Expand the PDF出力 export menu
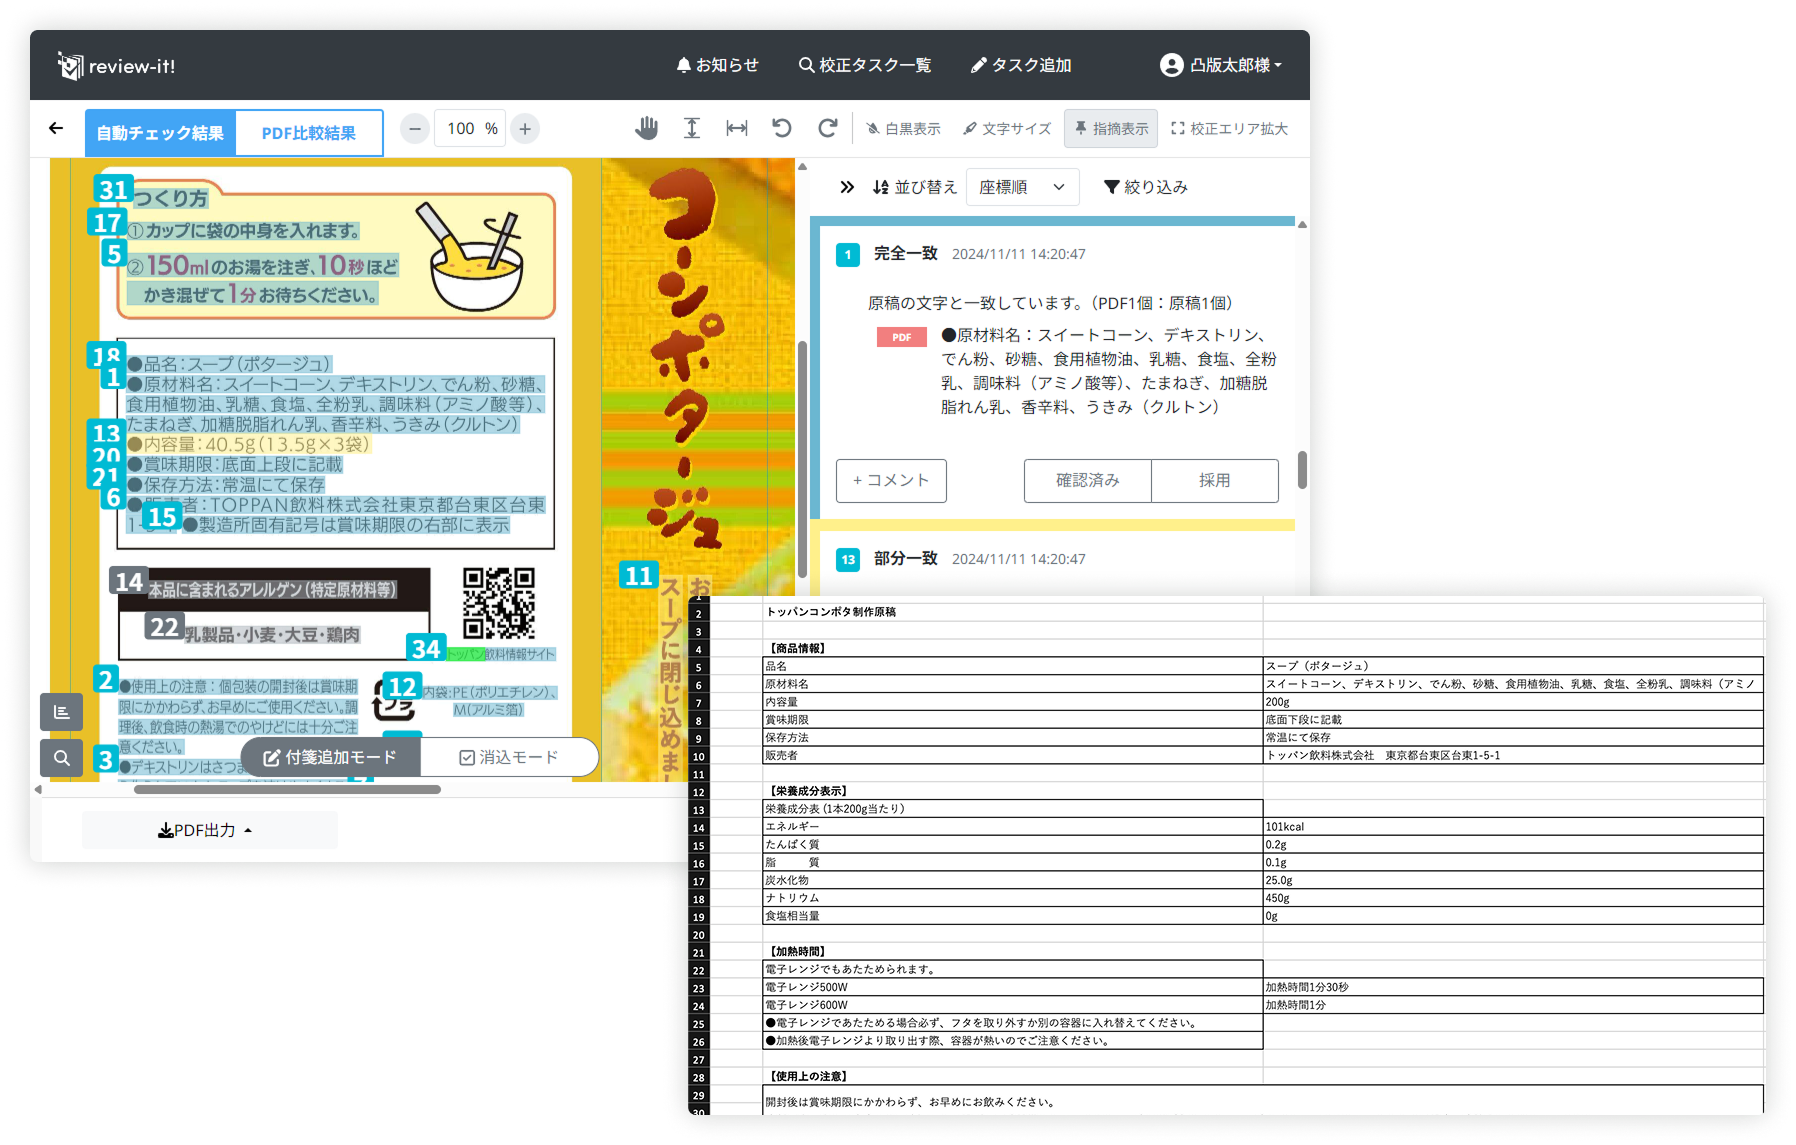Image resolution: width=1796 pixels, height=1145 pixels. click(x=206, y=830)
